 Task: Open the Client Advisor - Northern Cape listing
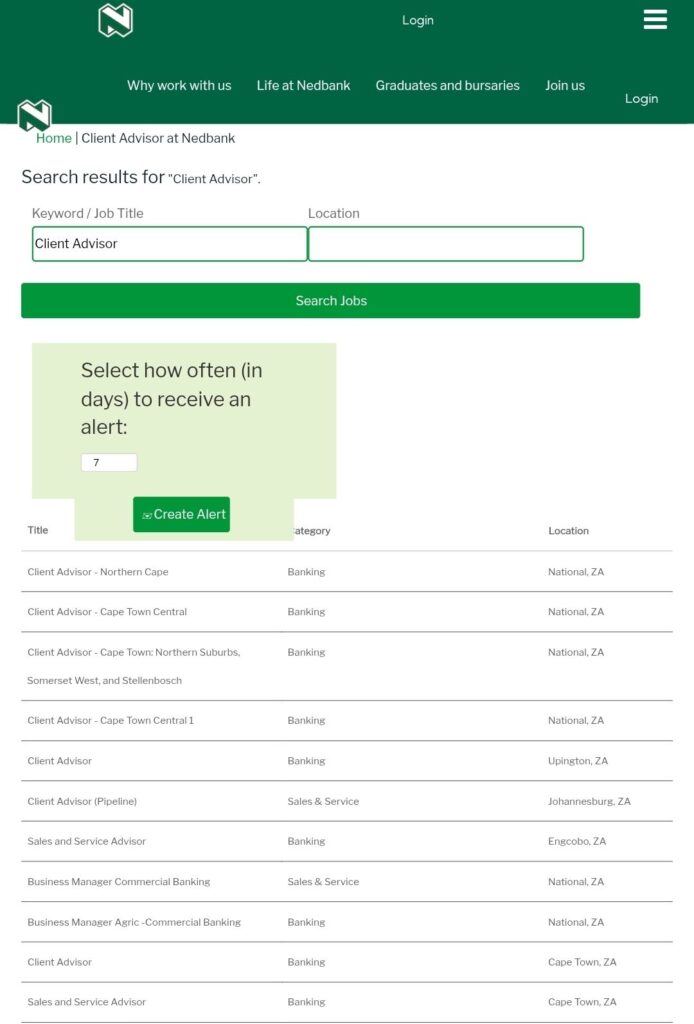(97, 571)
